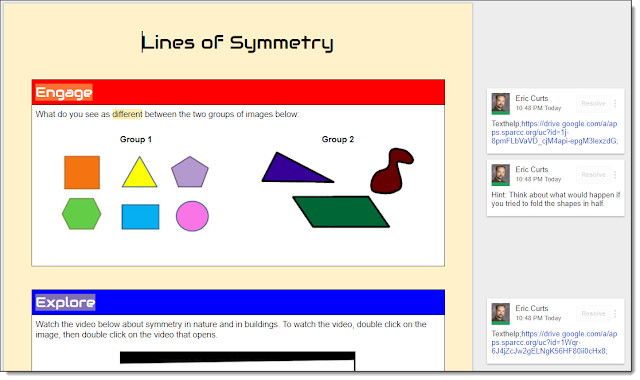
Task: Select the pink circle shape
Action: 192,216
